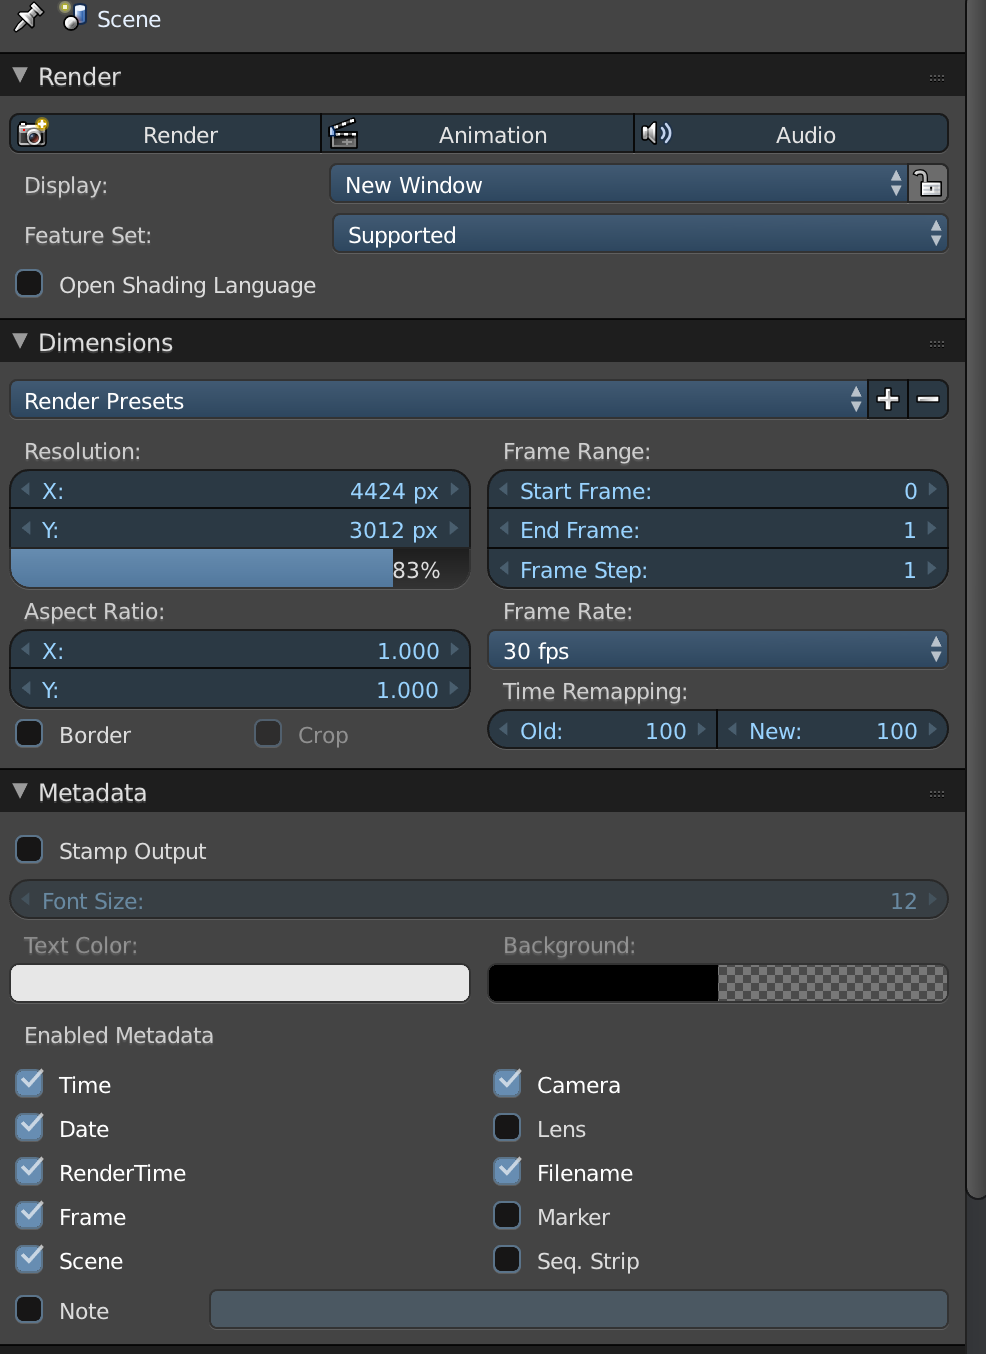Open the Display dropdown showing New Window
The width and height of the screenshot is (986, 1354).
619,184
